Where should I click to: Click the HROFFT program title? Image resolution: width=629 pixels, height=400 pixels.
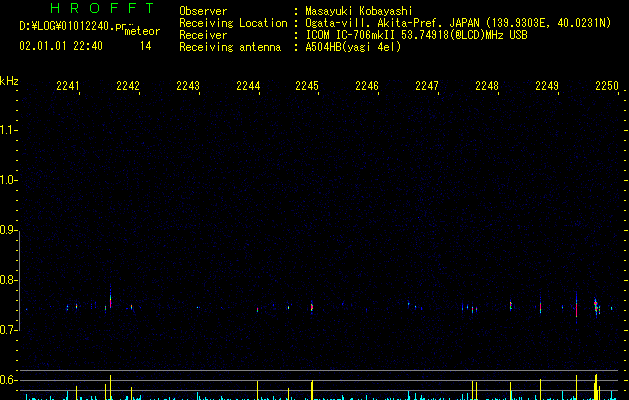103,8
